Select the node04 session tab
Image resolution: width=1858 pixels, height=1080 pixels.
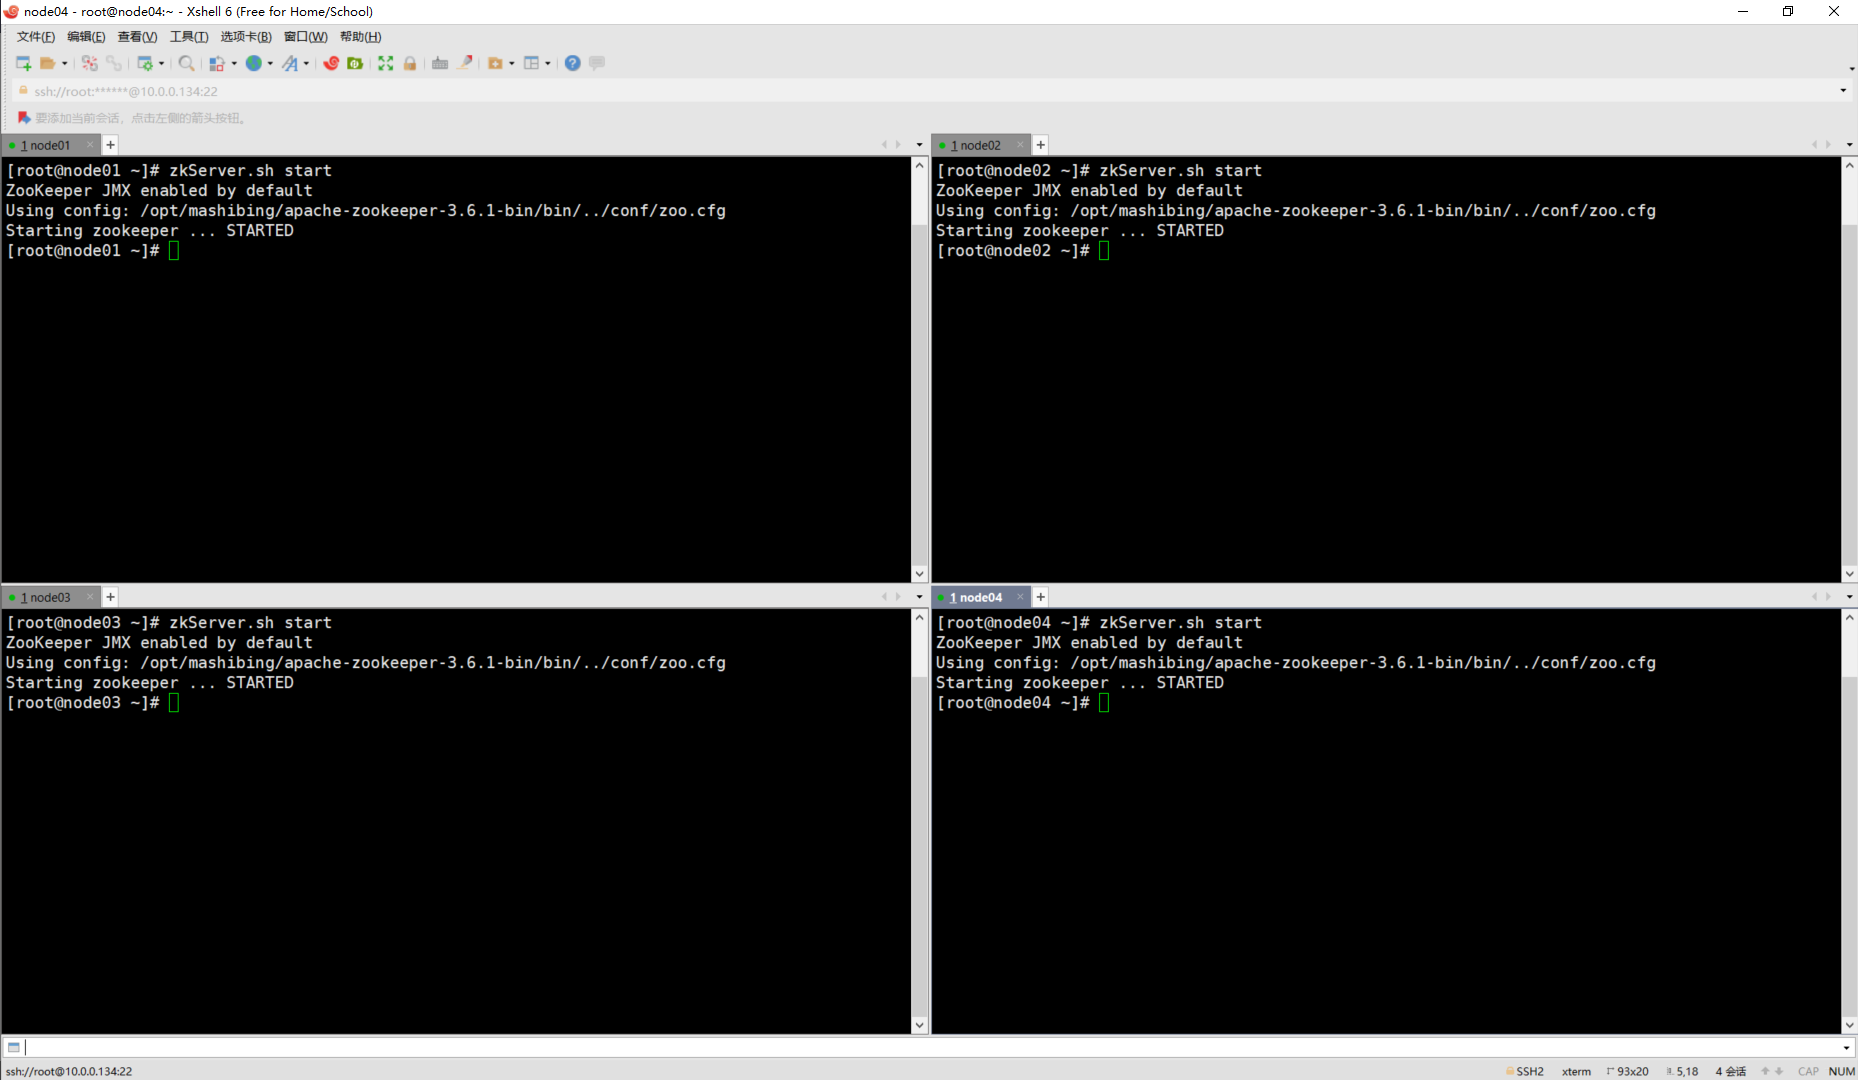click(975, 597)
